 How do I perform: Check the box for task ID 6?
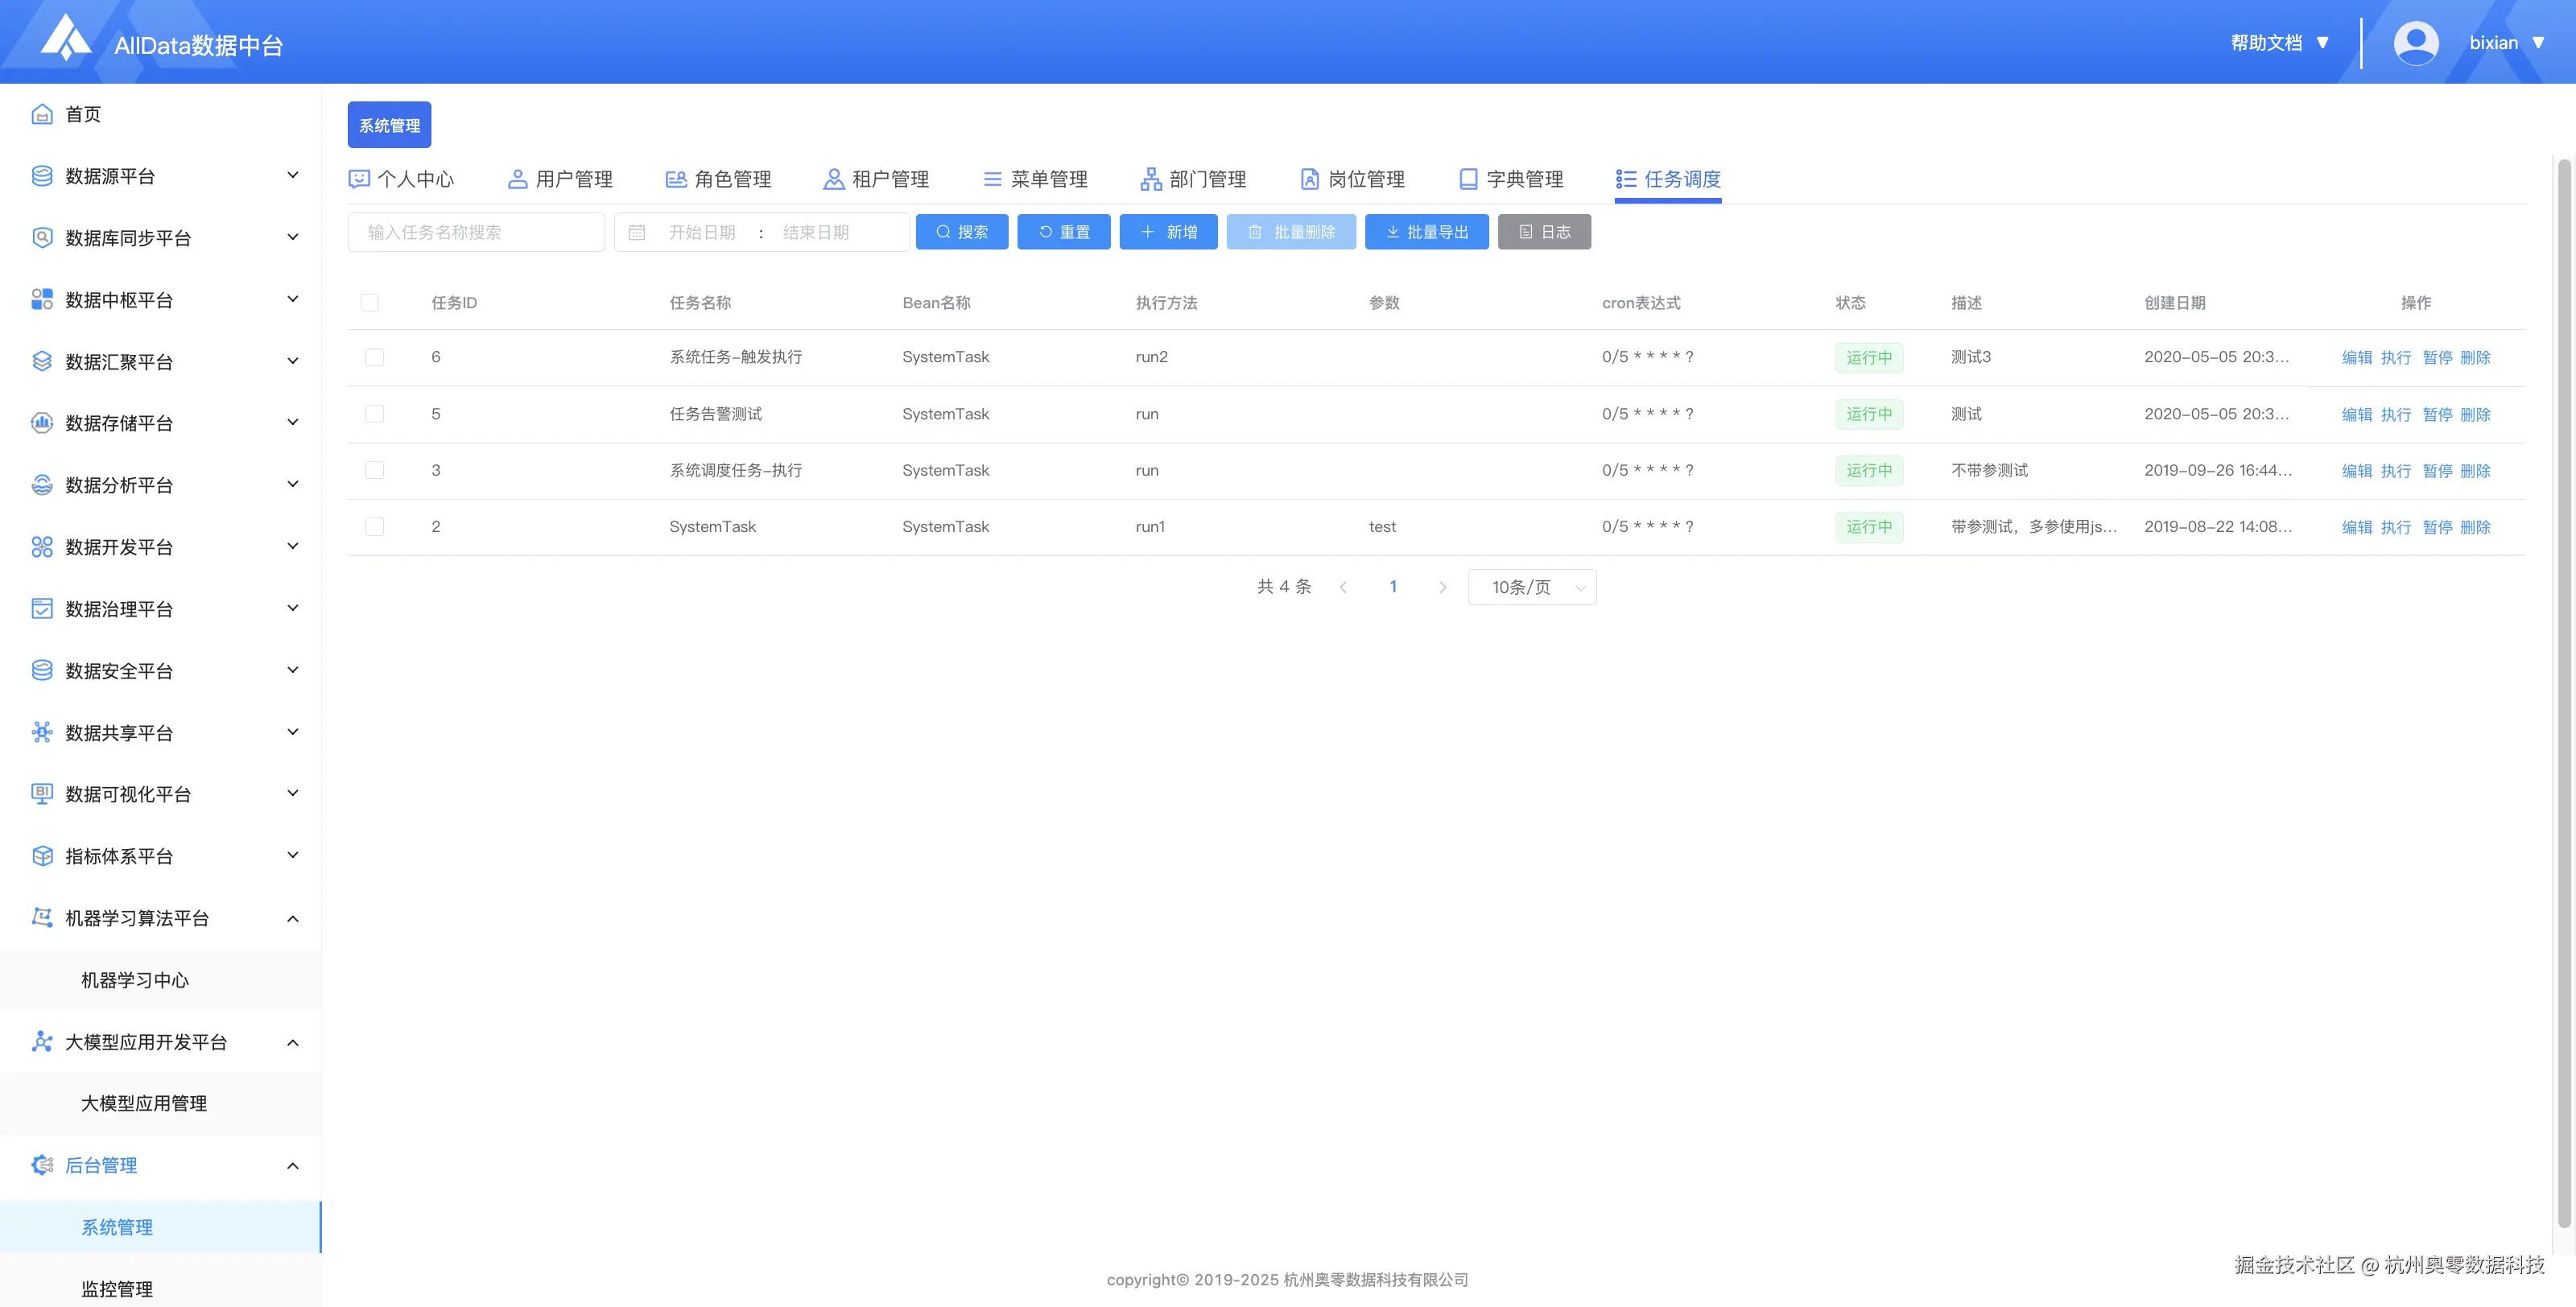(375, 357)
